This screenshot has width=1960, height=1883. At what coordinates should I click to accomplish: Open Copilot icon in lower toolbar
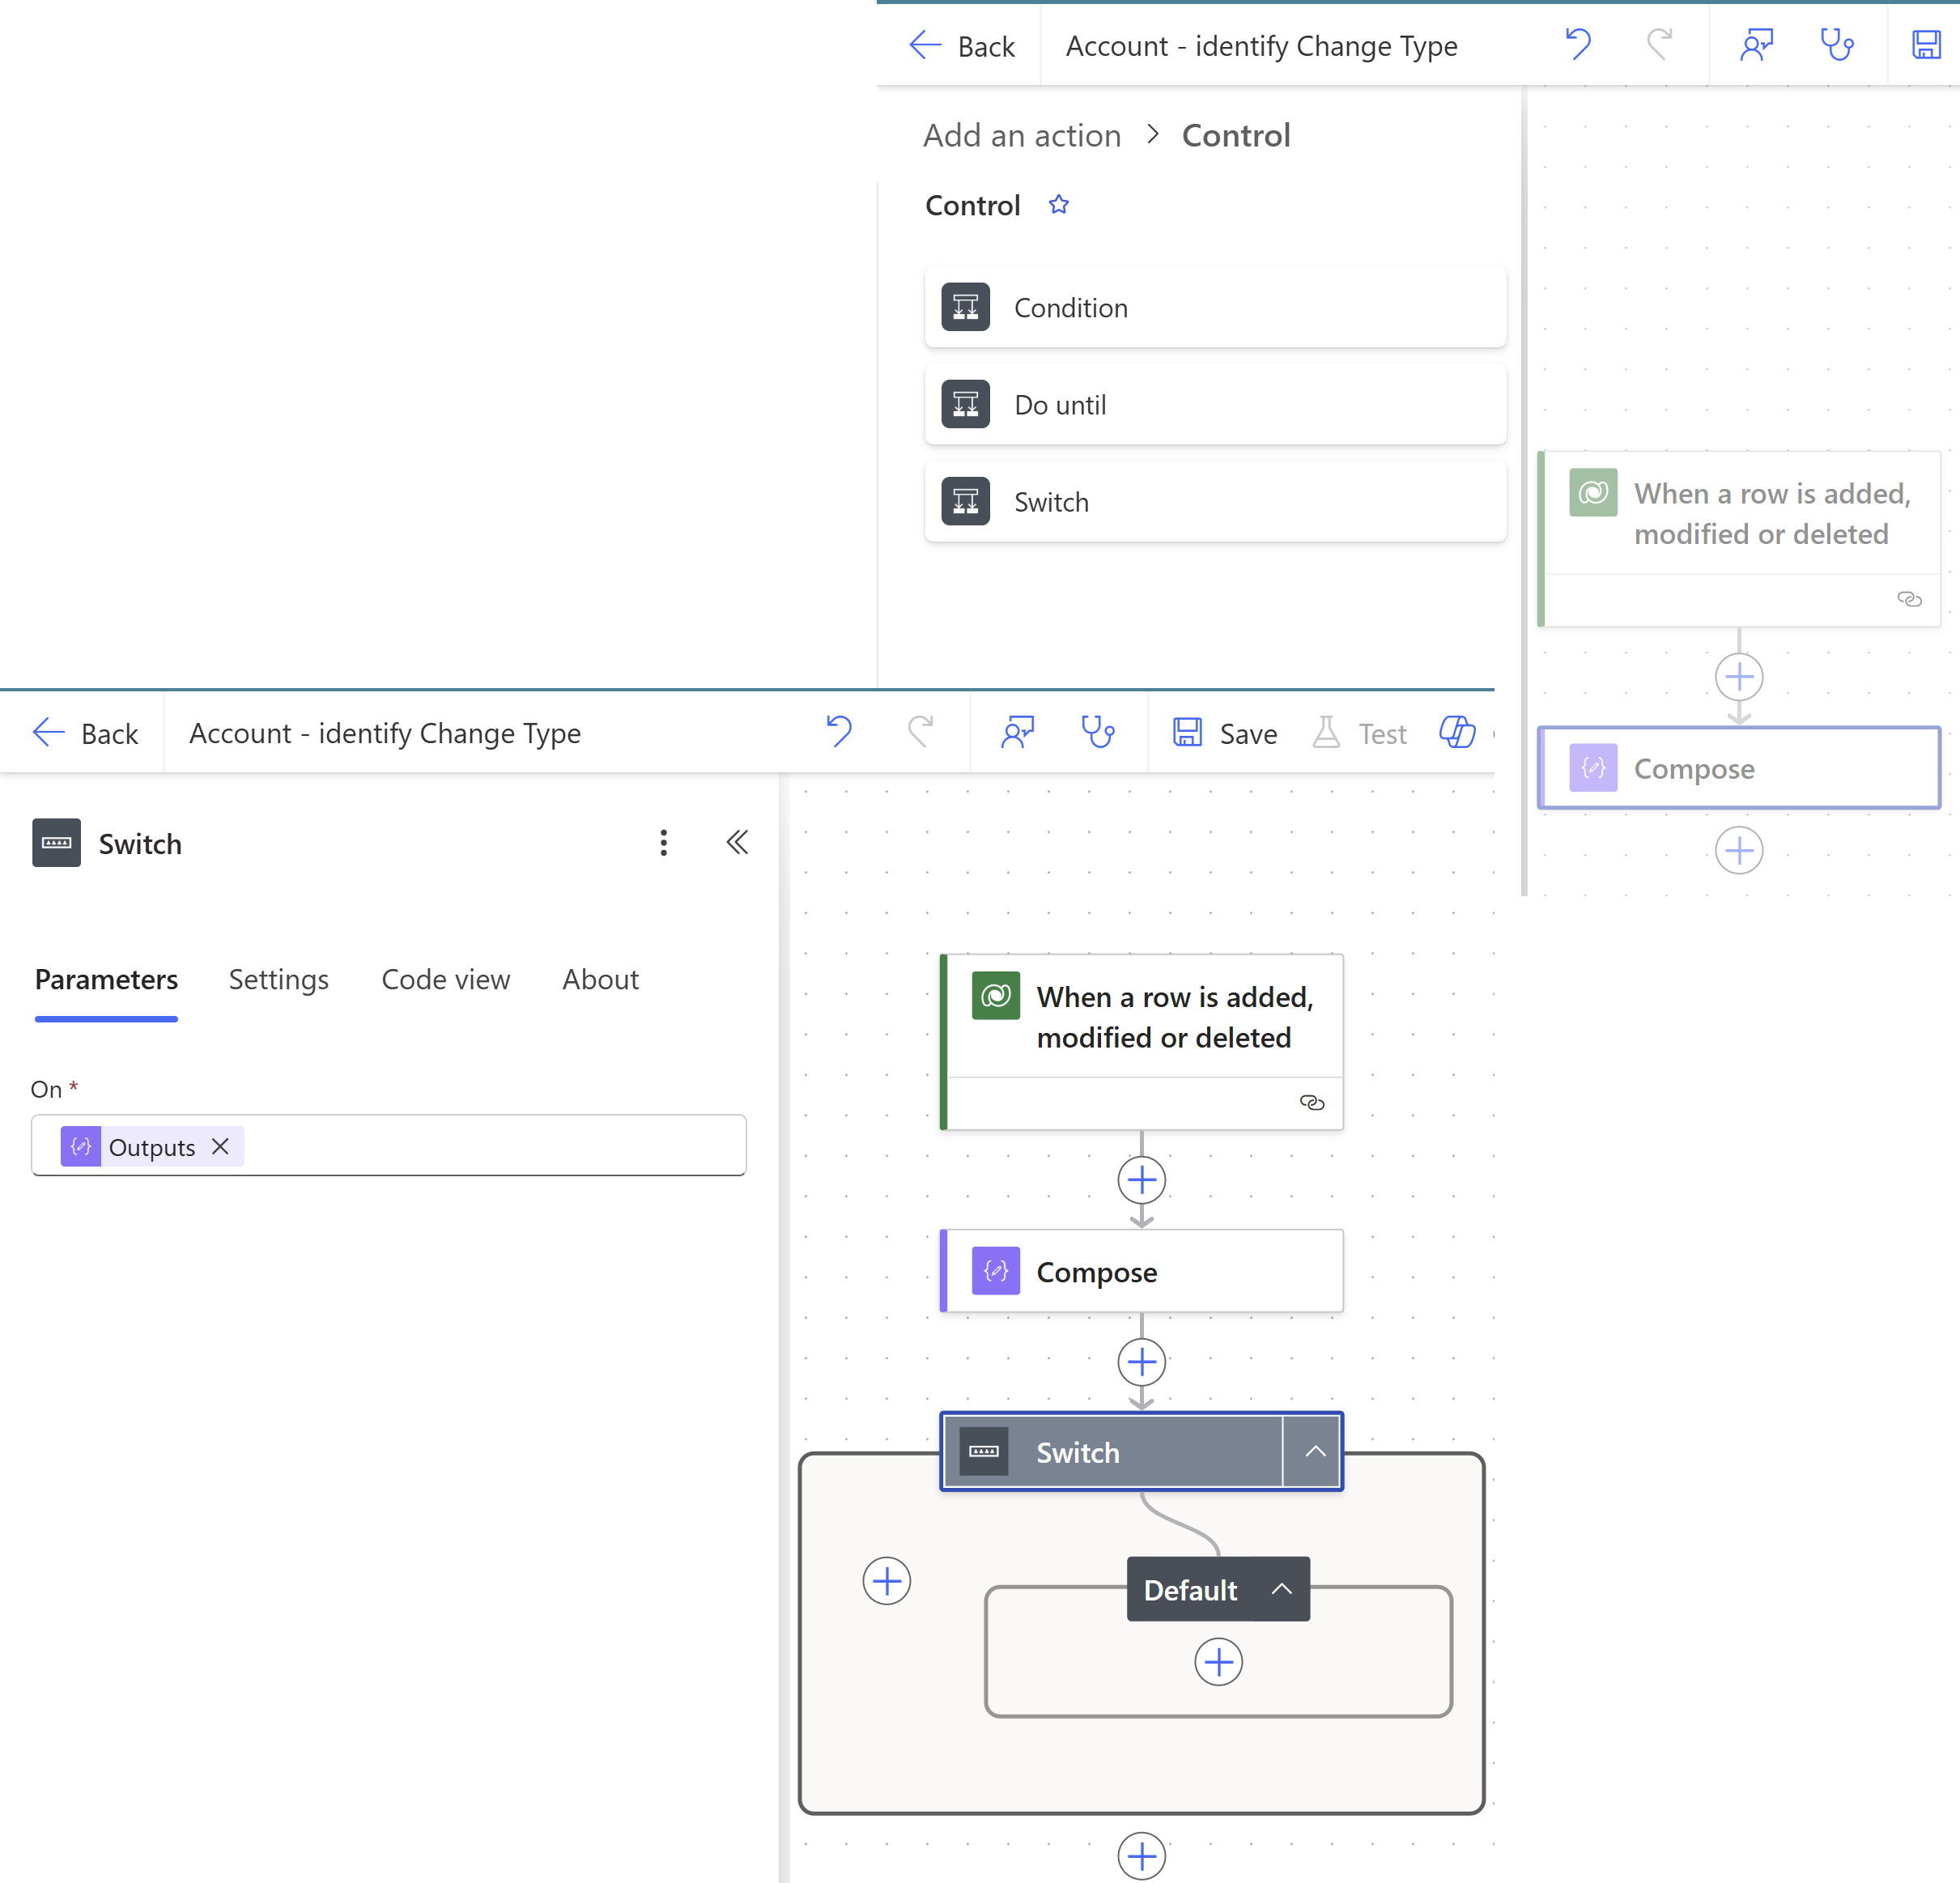click(1457, 732)
